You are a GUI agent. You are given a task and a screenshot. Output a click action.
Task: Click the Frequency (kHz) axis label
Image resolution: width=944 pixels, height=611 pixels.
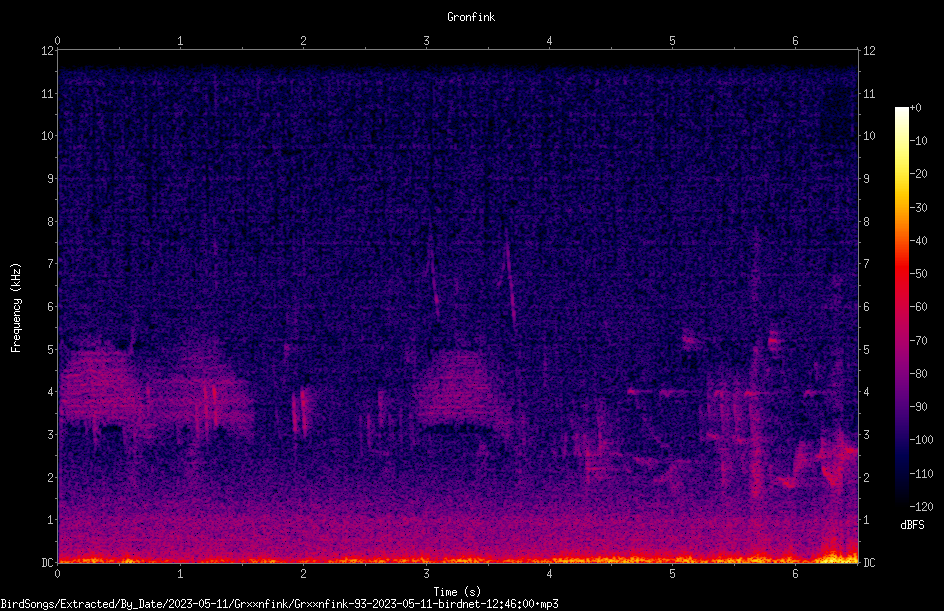[16, 308]
